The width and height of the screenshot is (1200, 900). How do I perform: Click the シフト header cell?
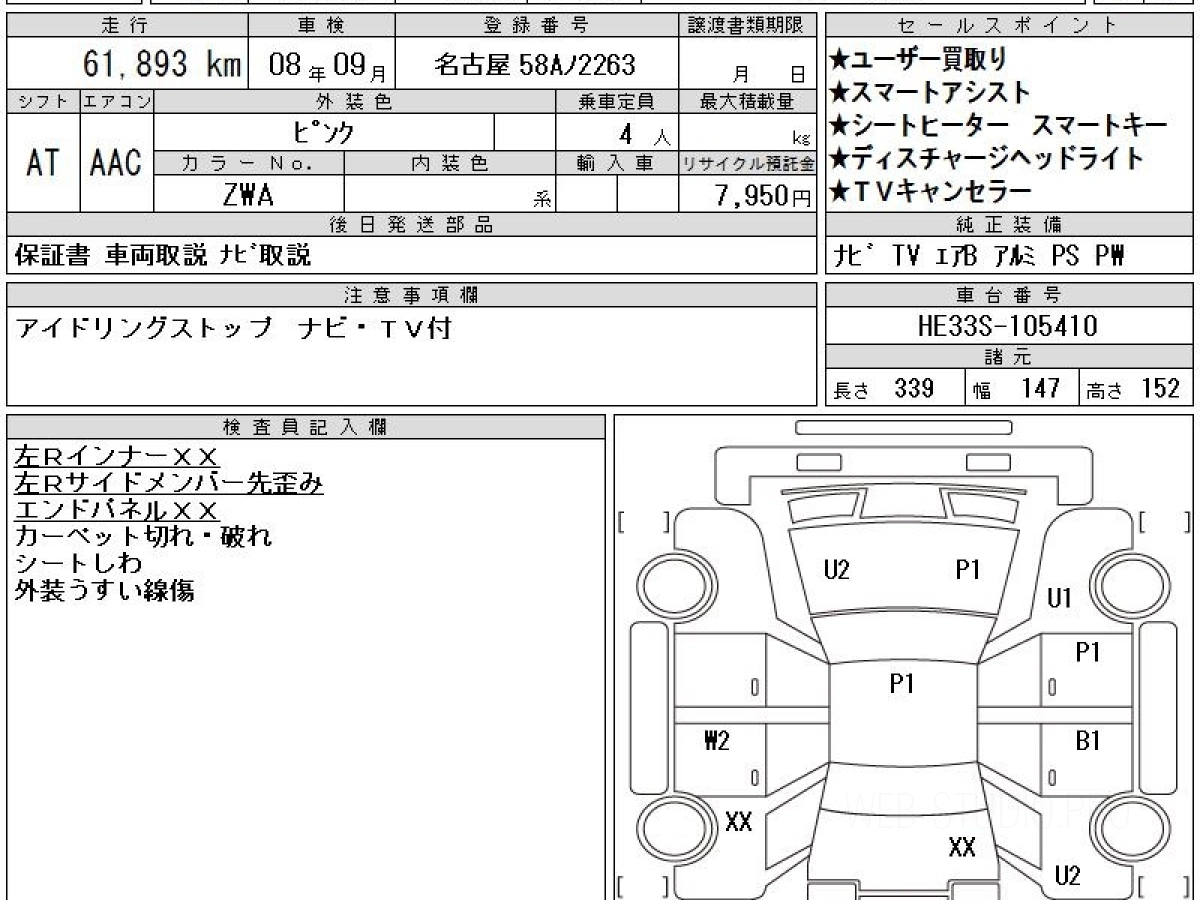click(43, 102)
